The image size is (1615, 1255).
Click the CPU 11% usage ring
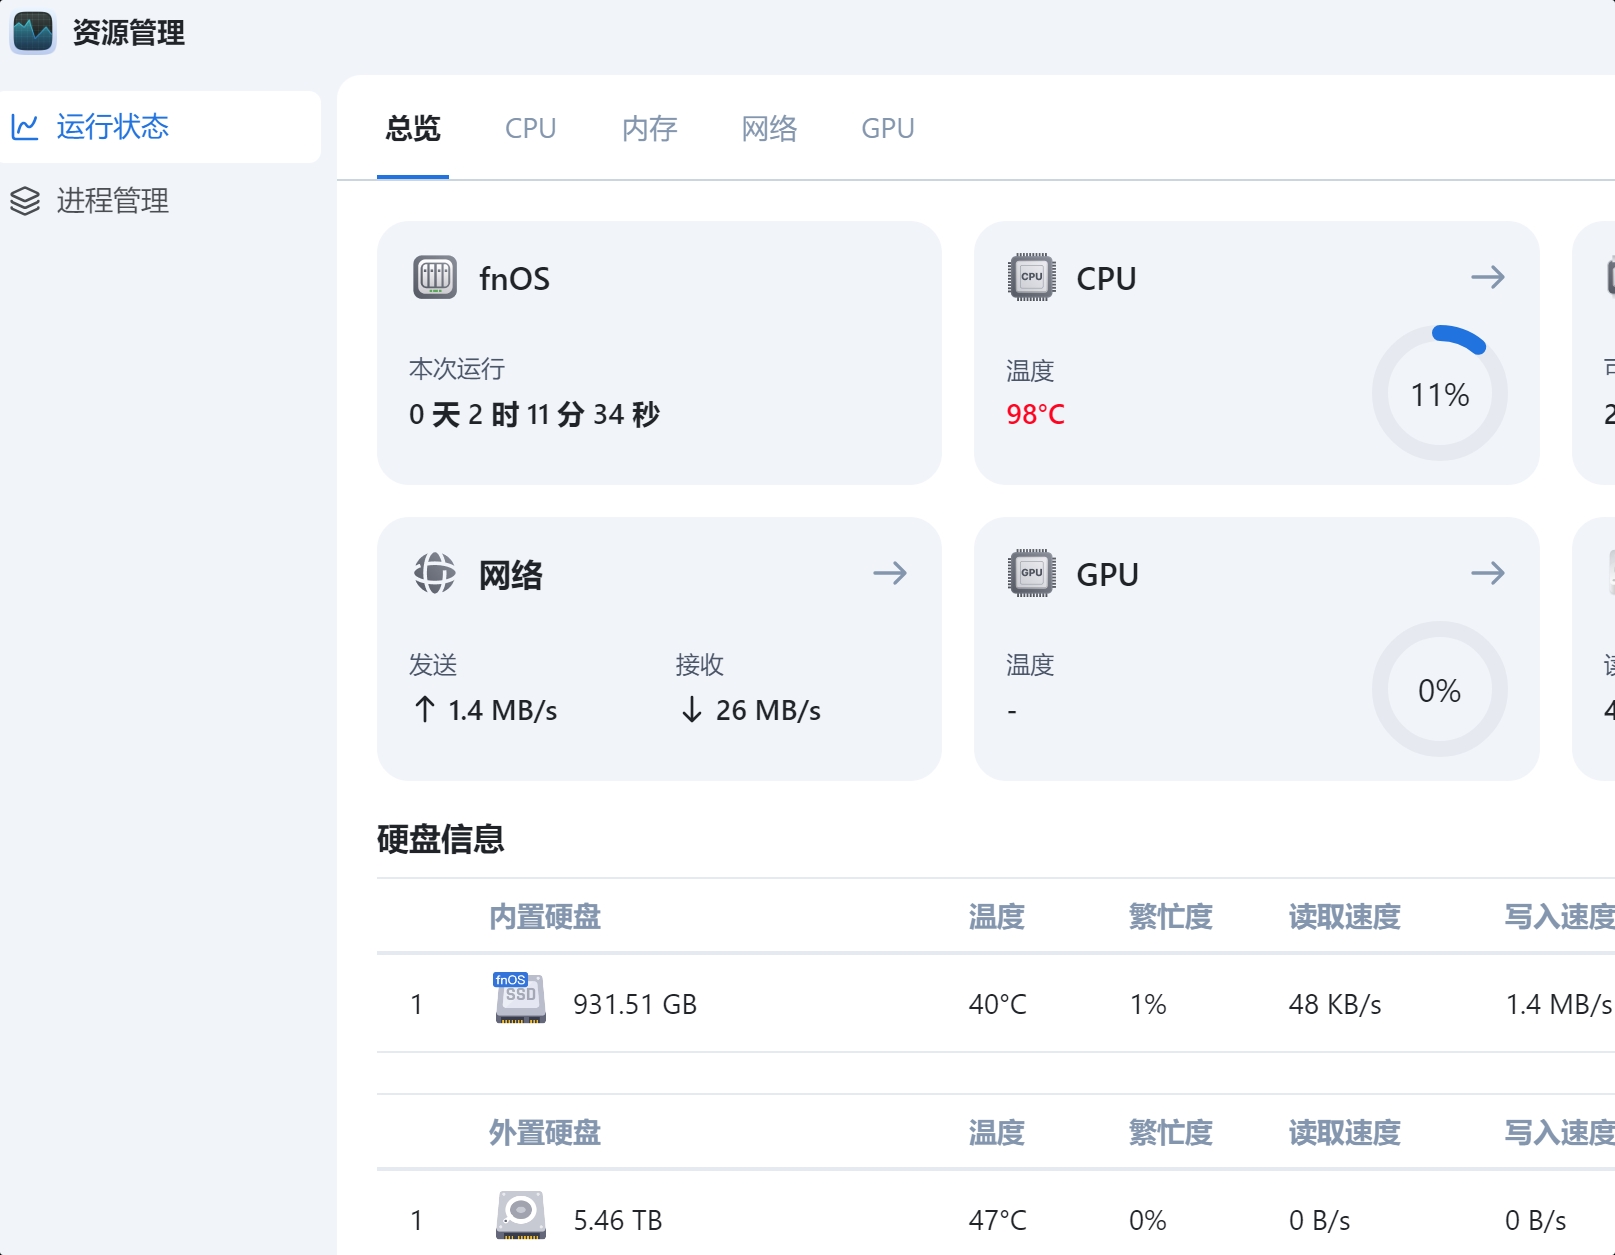(1439, 393)
